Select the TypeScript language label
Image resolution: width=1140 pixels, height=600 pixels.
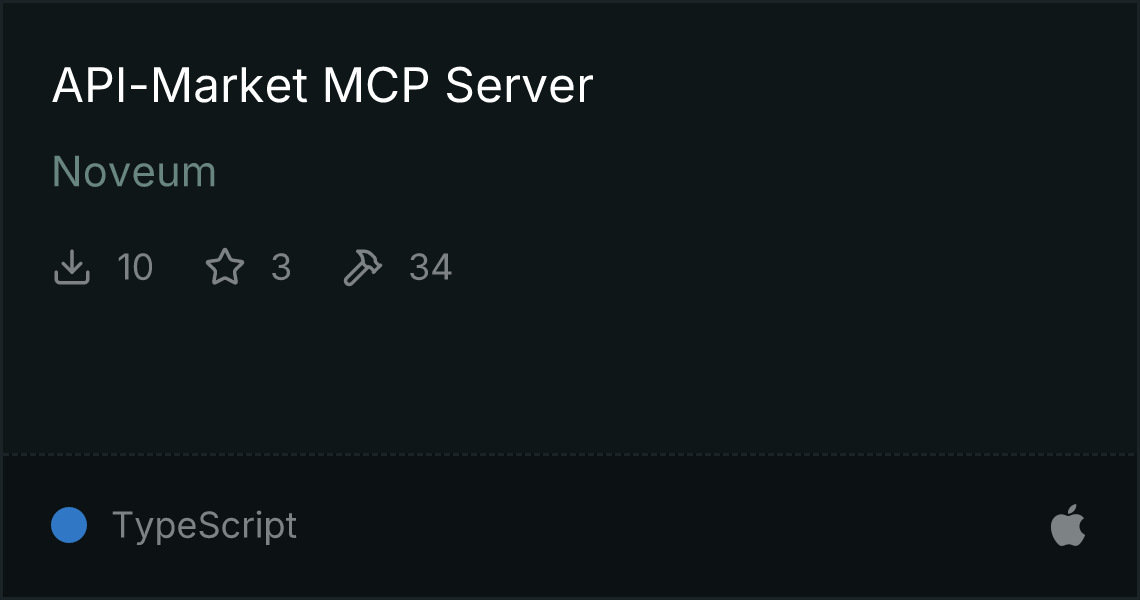(x=204, y=525)
